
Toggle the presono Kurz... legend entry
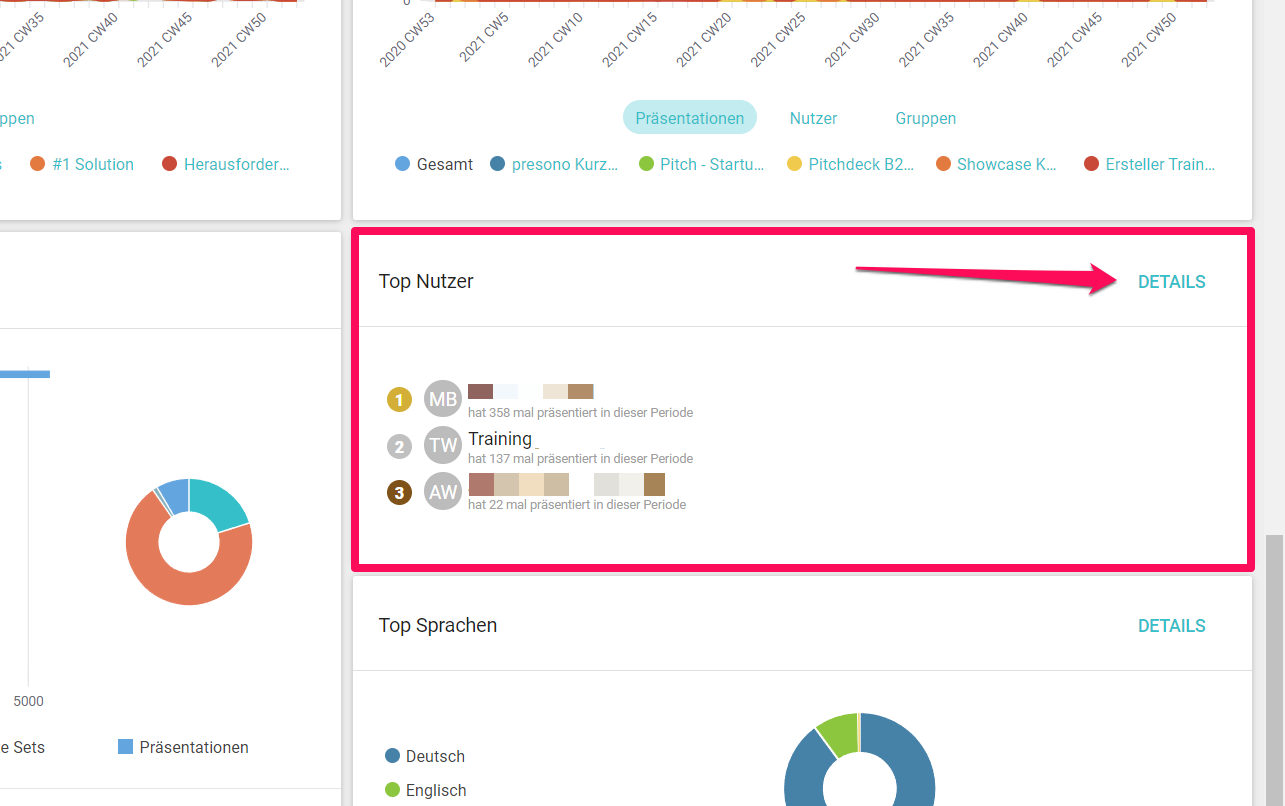(553, 164)
